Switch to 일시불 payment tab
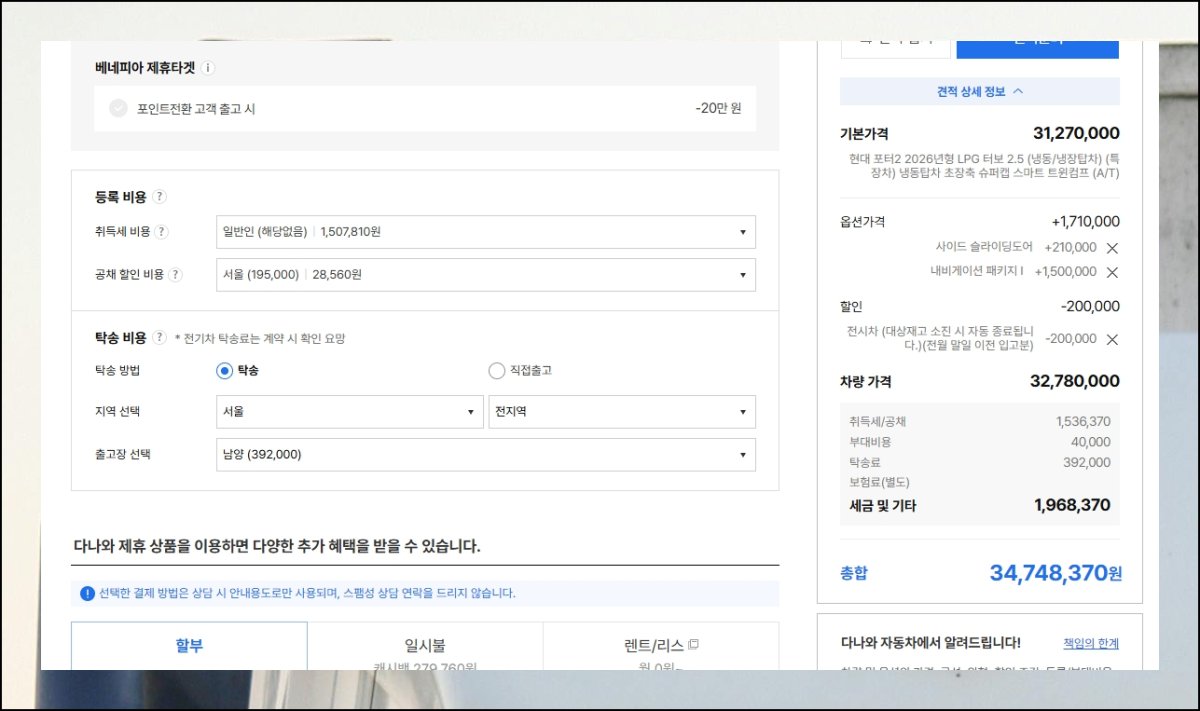Viewport: 1200px width, 711px height. [425, 646]
